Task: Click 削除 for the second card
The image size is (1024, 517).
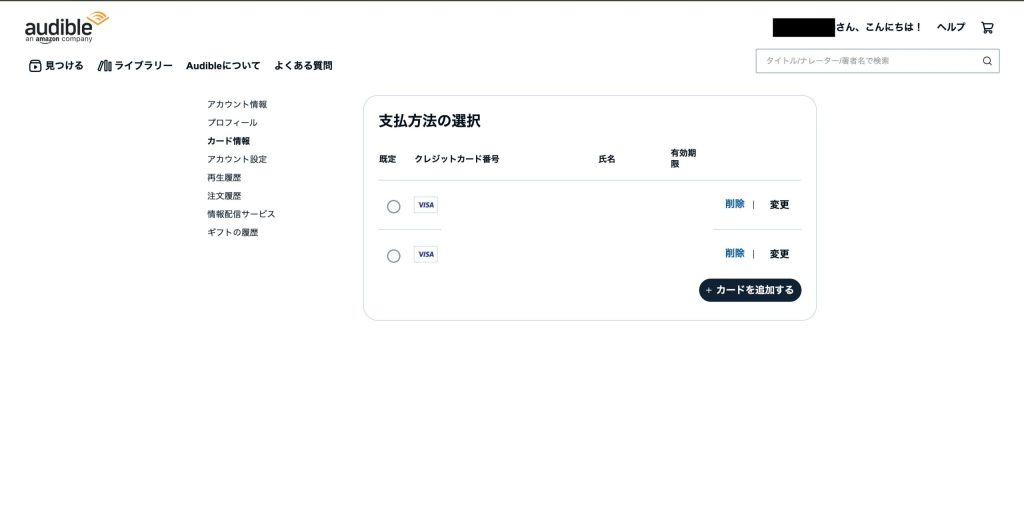Action: [x=735, y=253]
